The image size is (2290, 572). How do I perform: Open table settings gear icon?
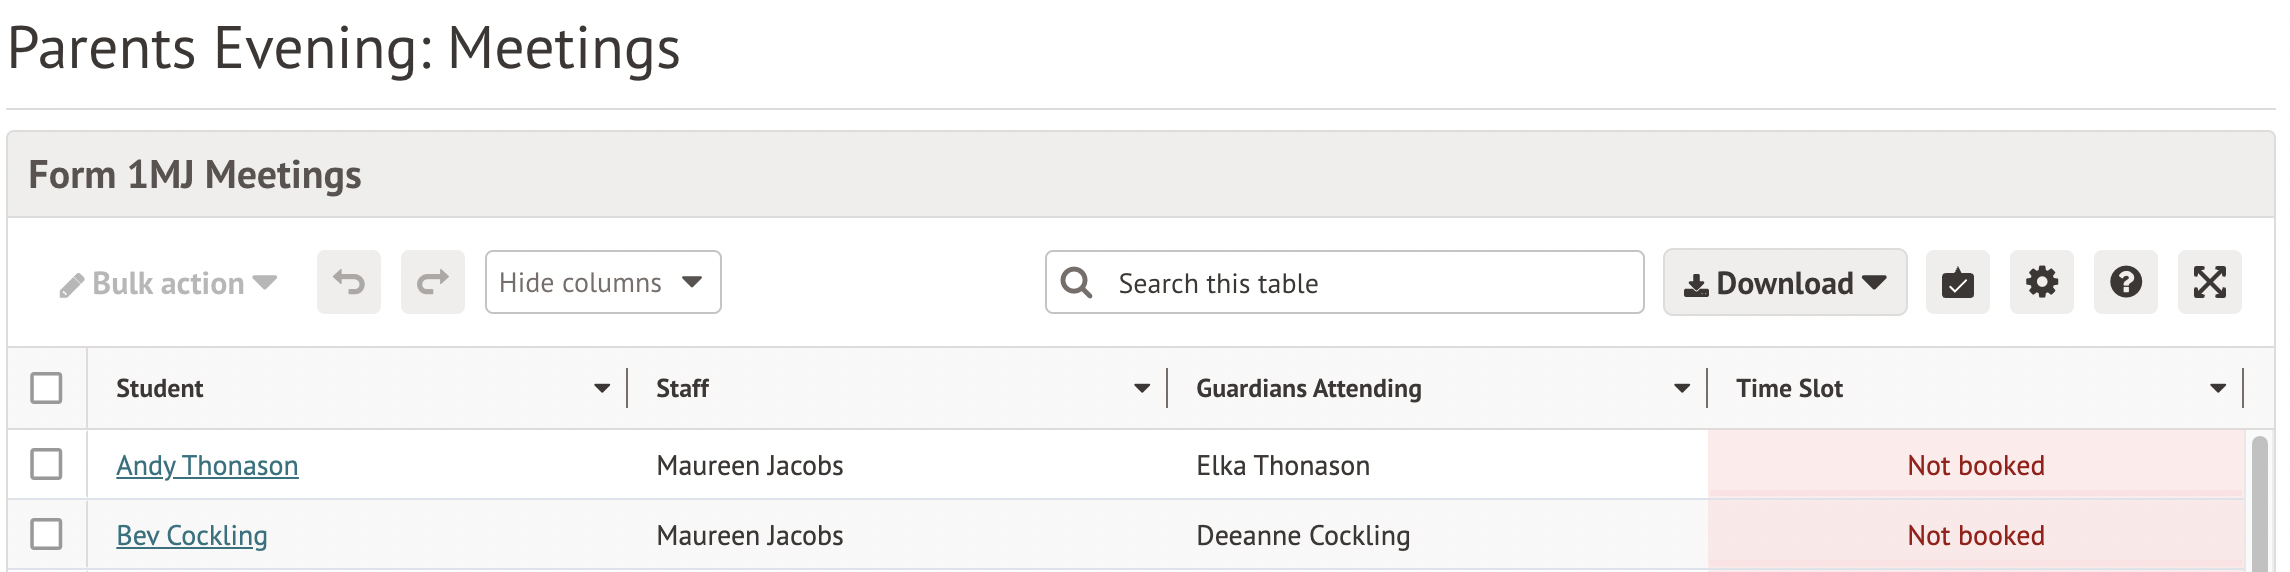click(2041, 282)
